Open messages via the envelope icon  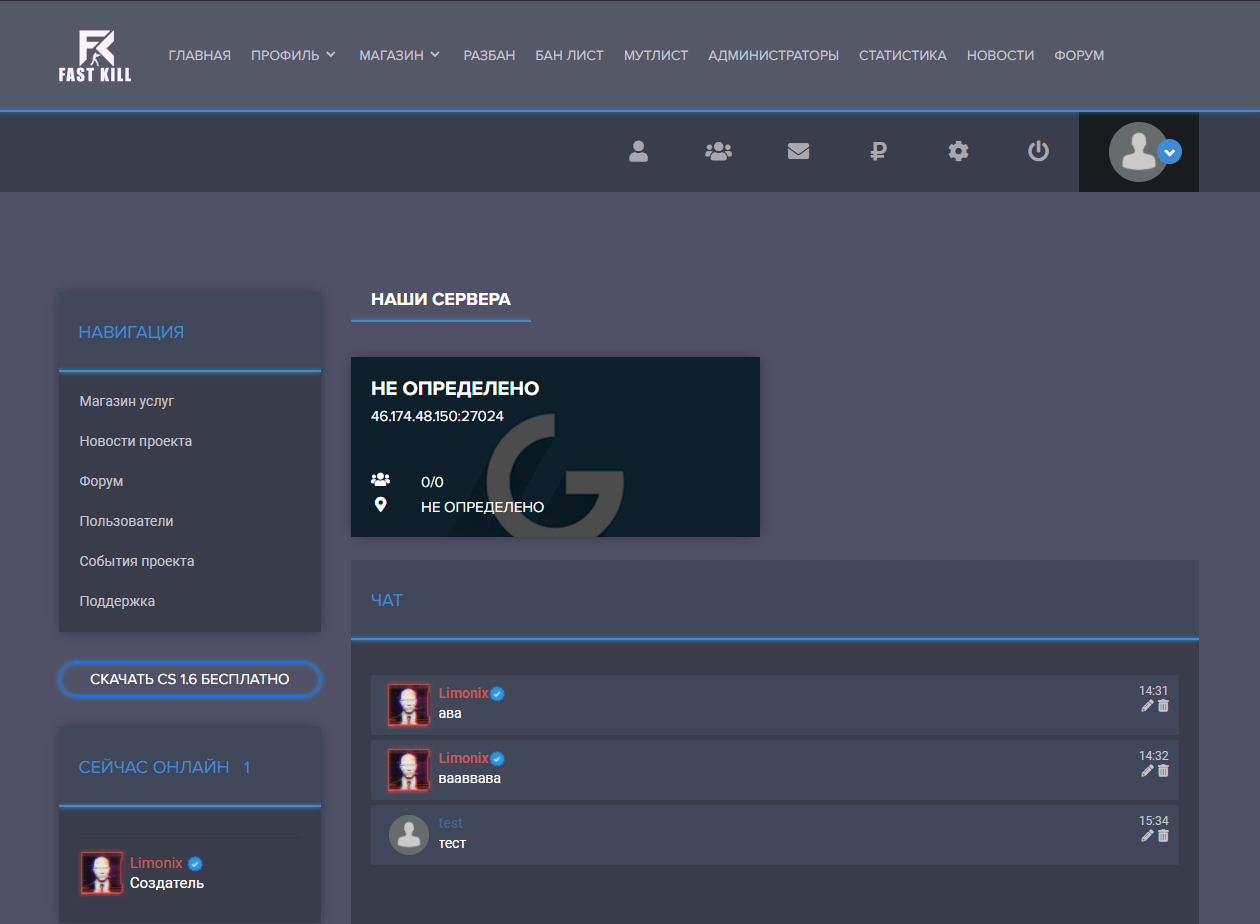point(798,152)
